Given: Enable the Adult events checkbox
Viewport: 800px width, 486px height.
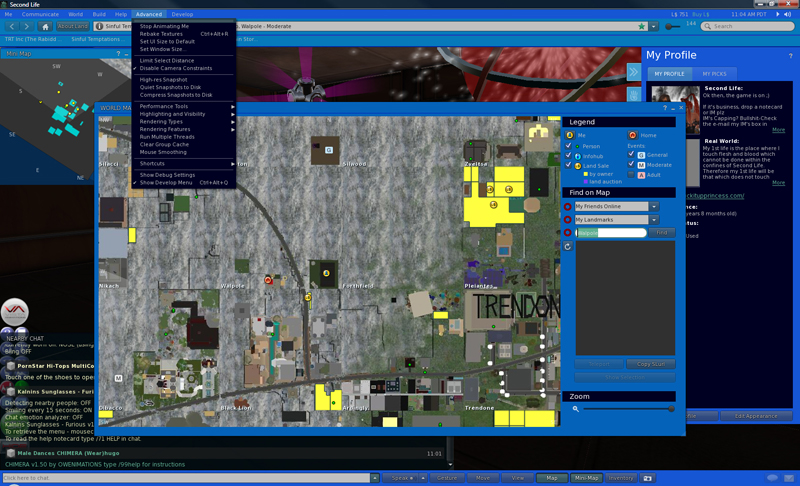Looking at the screenshot, I should 631,175.
